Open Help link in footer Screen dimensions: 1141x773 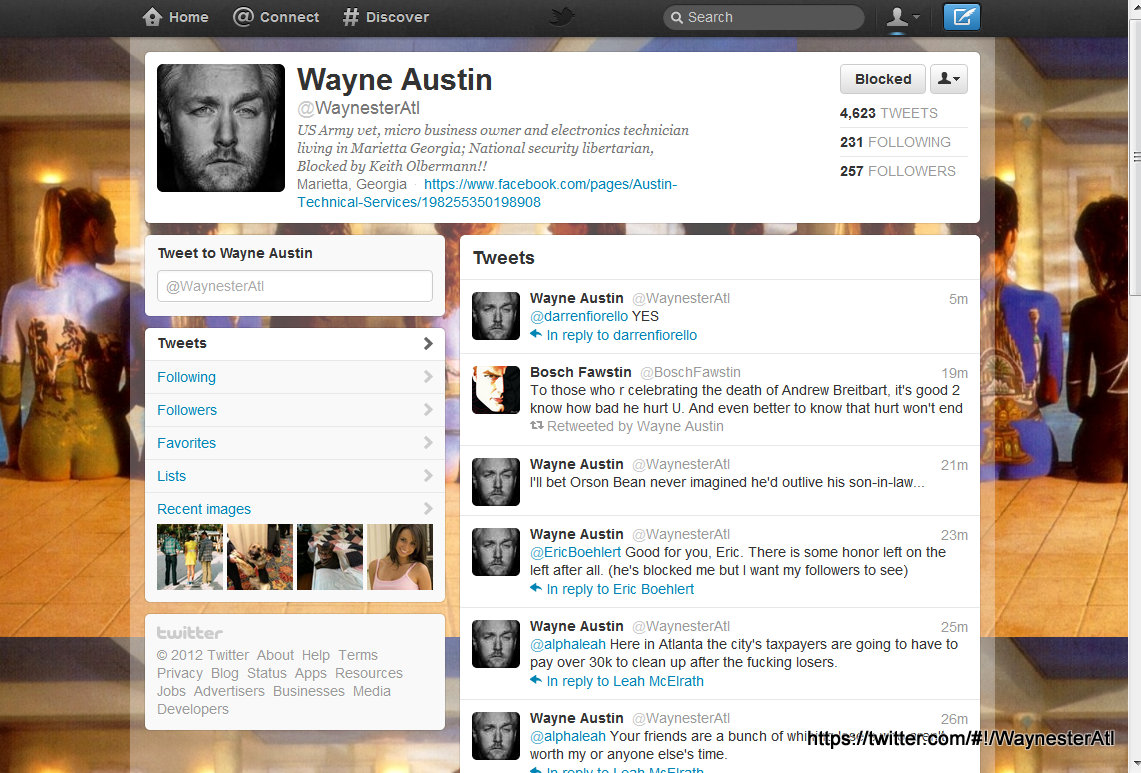coord(316,655)
